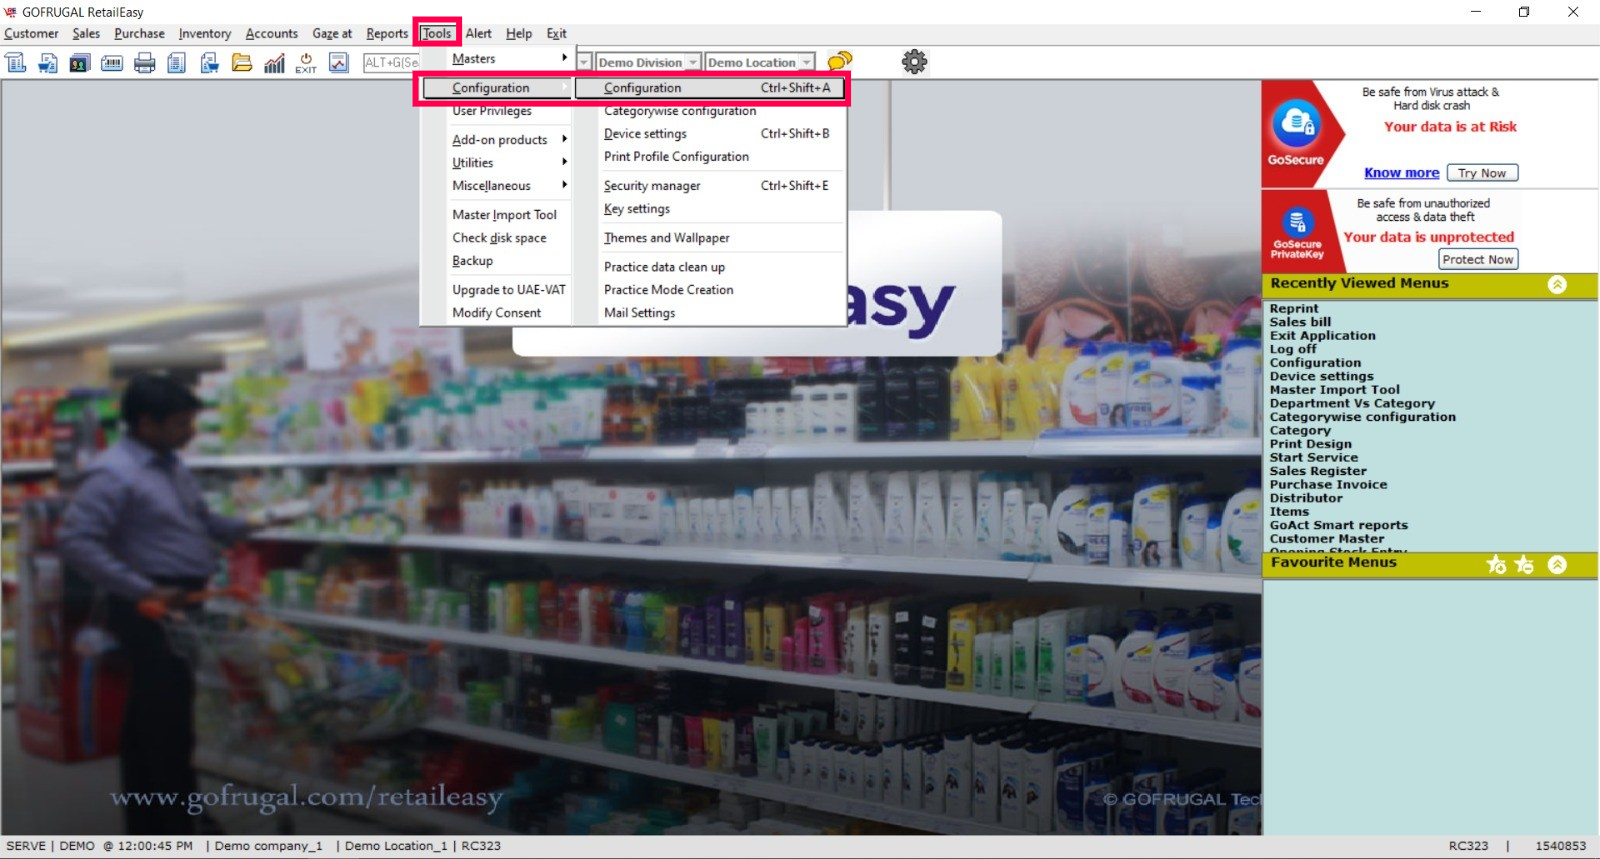Click the ALT+G search input field

391,62
